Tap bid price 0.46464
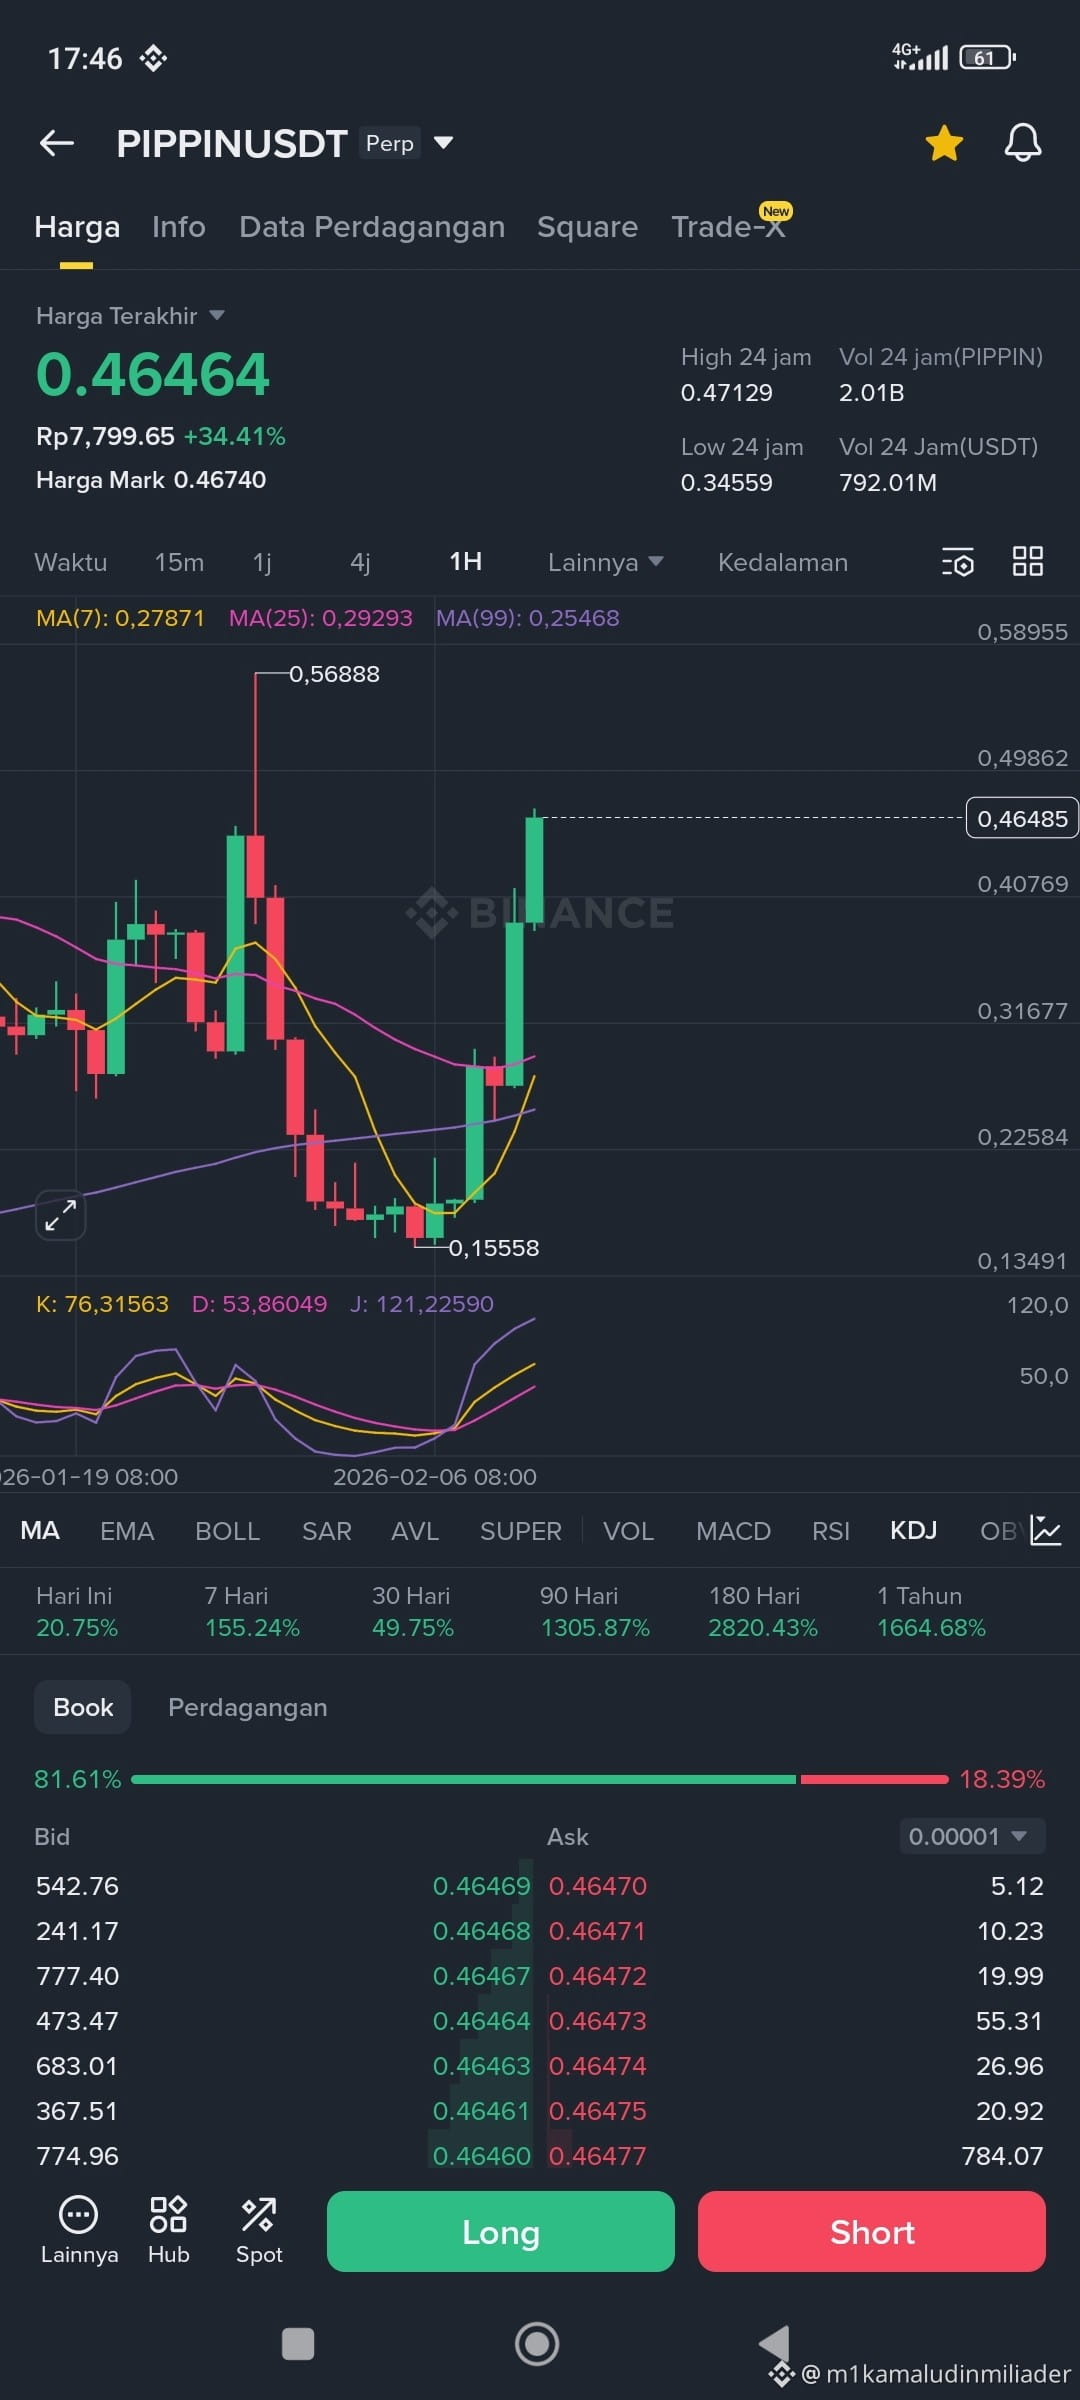The width and height of the screenshot is (1080, 2400). coord(482,2021)
